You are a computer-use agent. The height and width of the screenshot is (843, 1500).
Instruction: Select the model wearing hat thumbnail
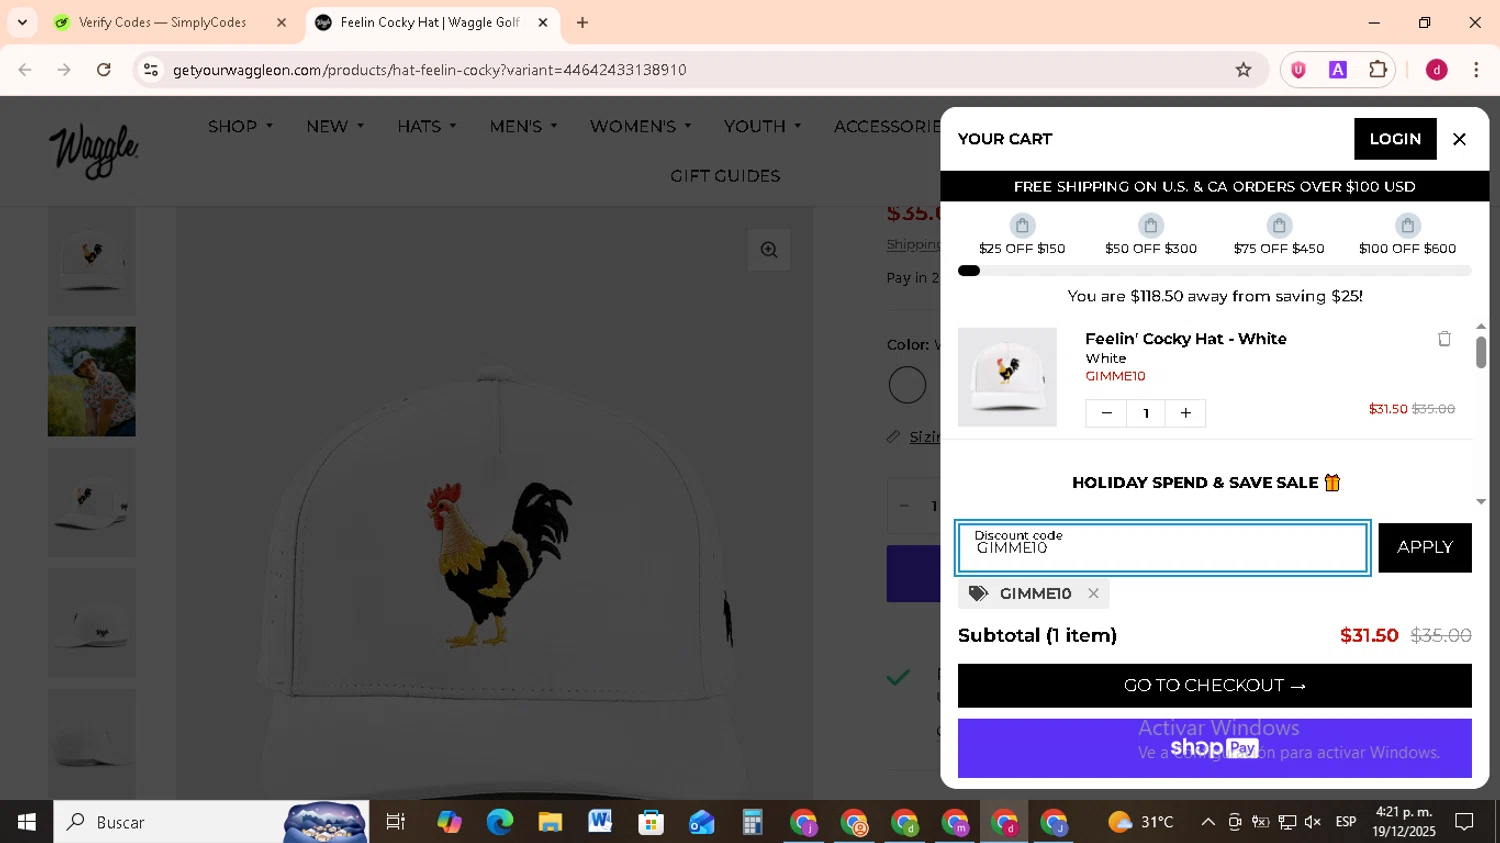[x=92, y=381]
